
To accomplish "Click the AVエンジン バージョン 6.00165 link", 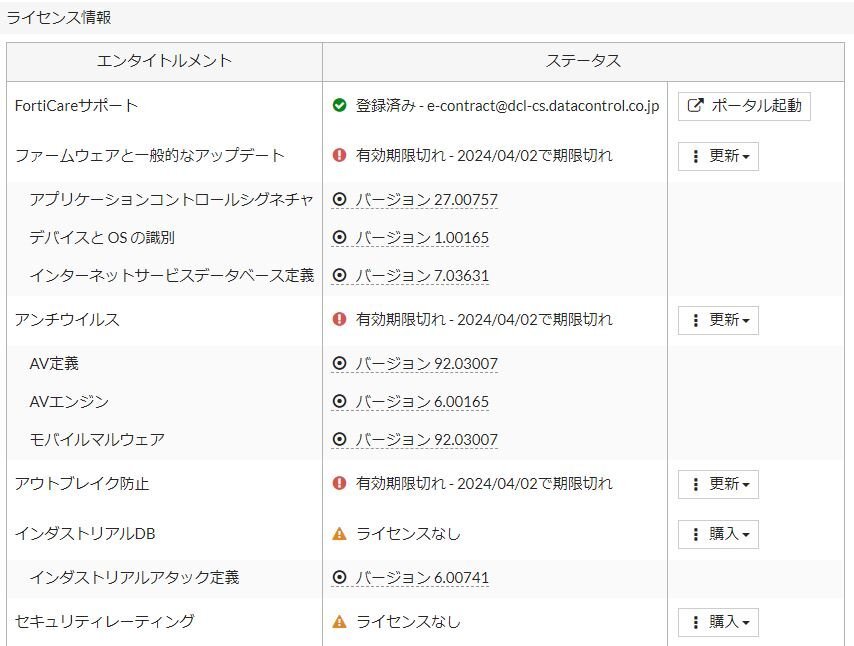I will 422,402.
